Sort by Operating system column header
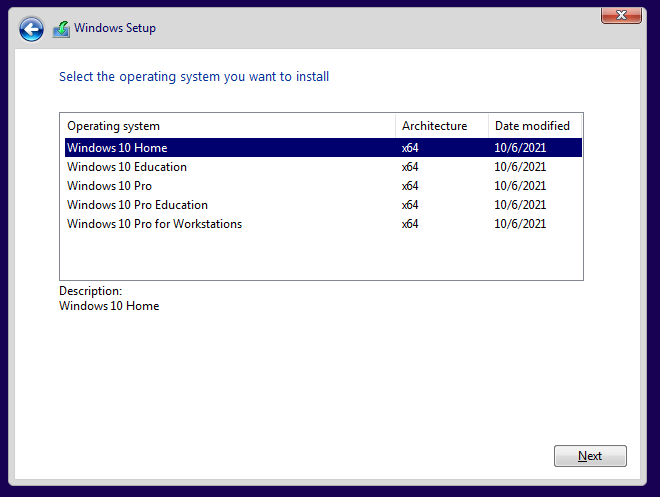This screenshot has width=660, height=497. 228,126
